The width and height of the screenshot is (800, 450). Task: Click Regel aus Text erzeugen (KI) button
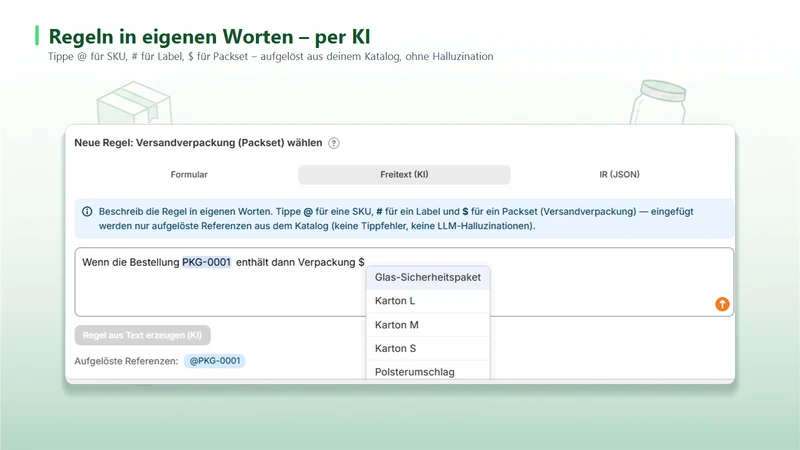142,335
